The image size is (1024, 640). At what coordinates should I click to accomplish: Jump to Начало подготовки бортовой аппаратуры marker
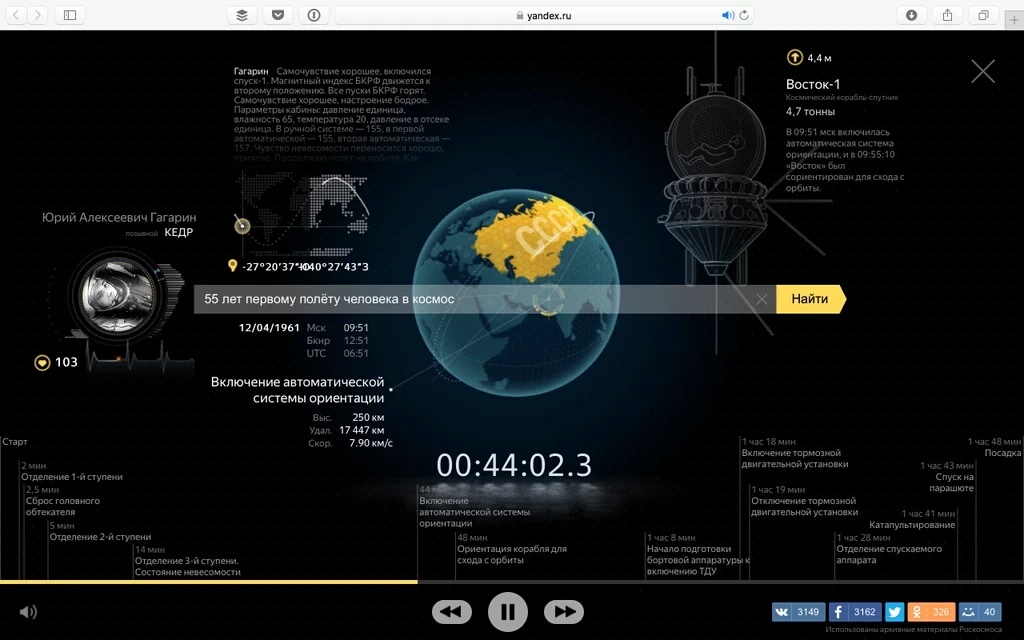point(698,554)
